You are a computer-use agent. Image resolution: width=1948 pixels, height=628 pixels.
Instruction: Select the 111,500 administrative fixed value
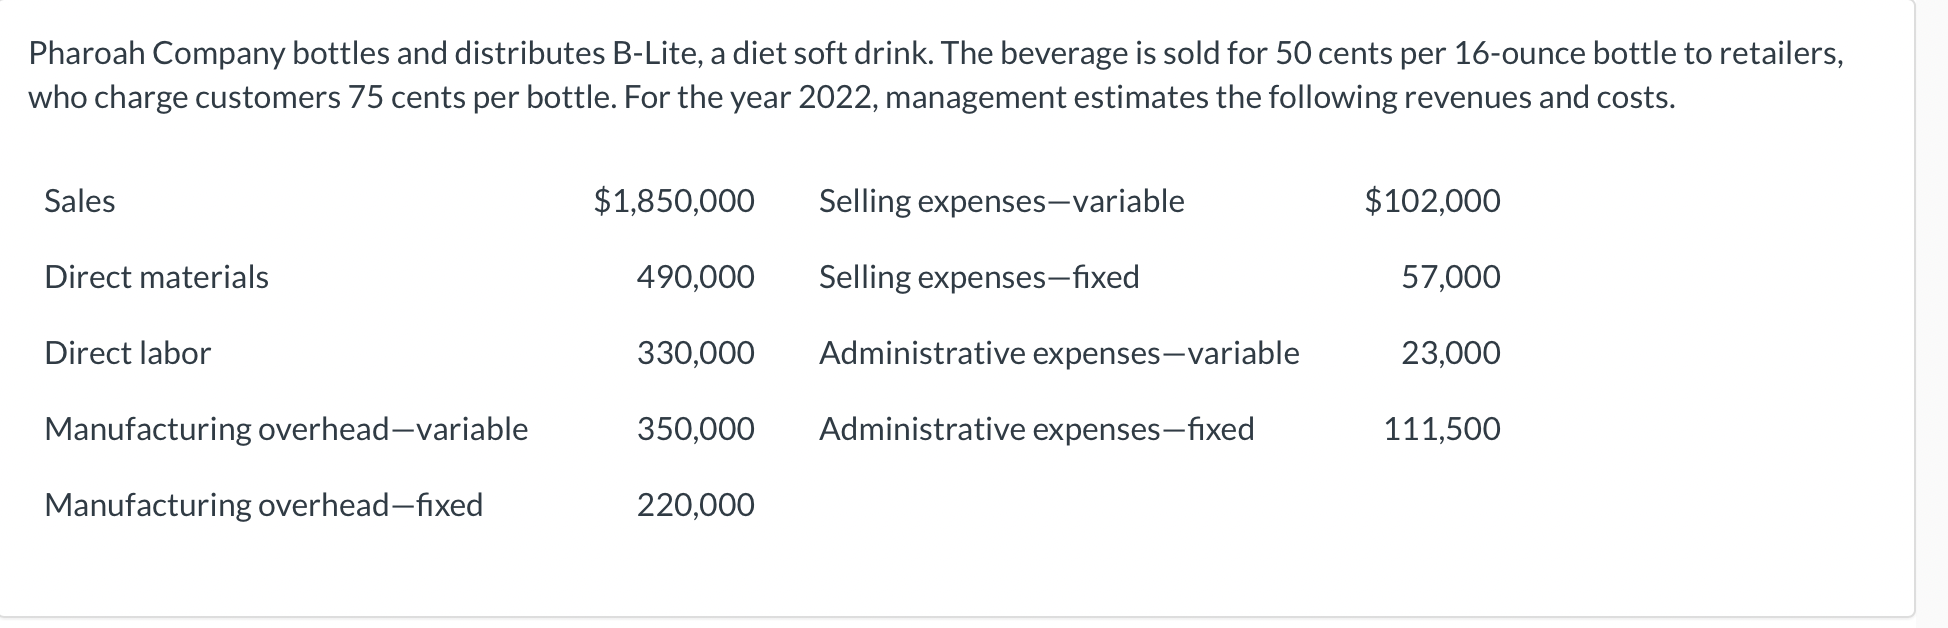click(1442, 429)
